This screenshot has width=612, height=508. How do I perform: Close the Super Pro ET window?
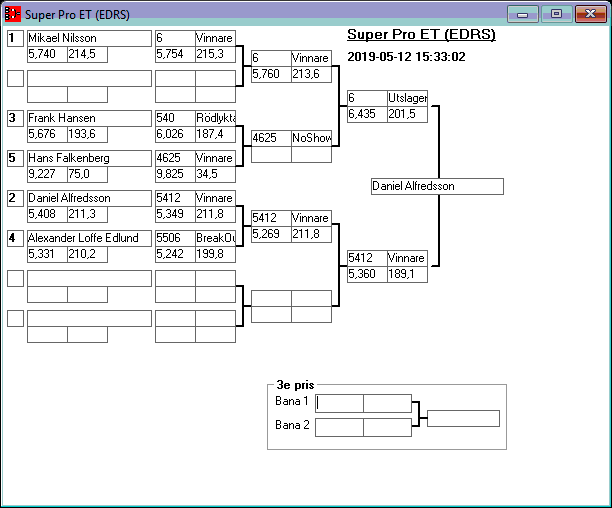(588, 14)
